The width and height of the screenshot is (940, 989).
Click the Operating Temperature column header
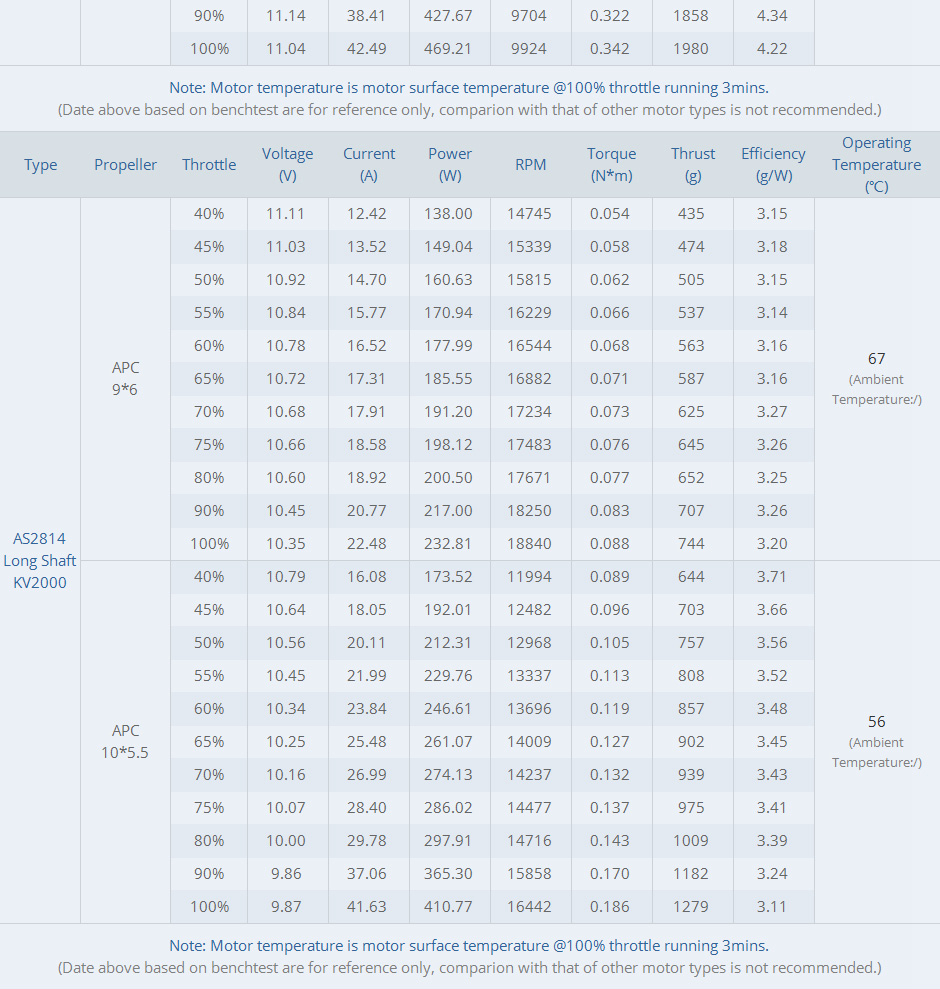click(x=876, y=165)
